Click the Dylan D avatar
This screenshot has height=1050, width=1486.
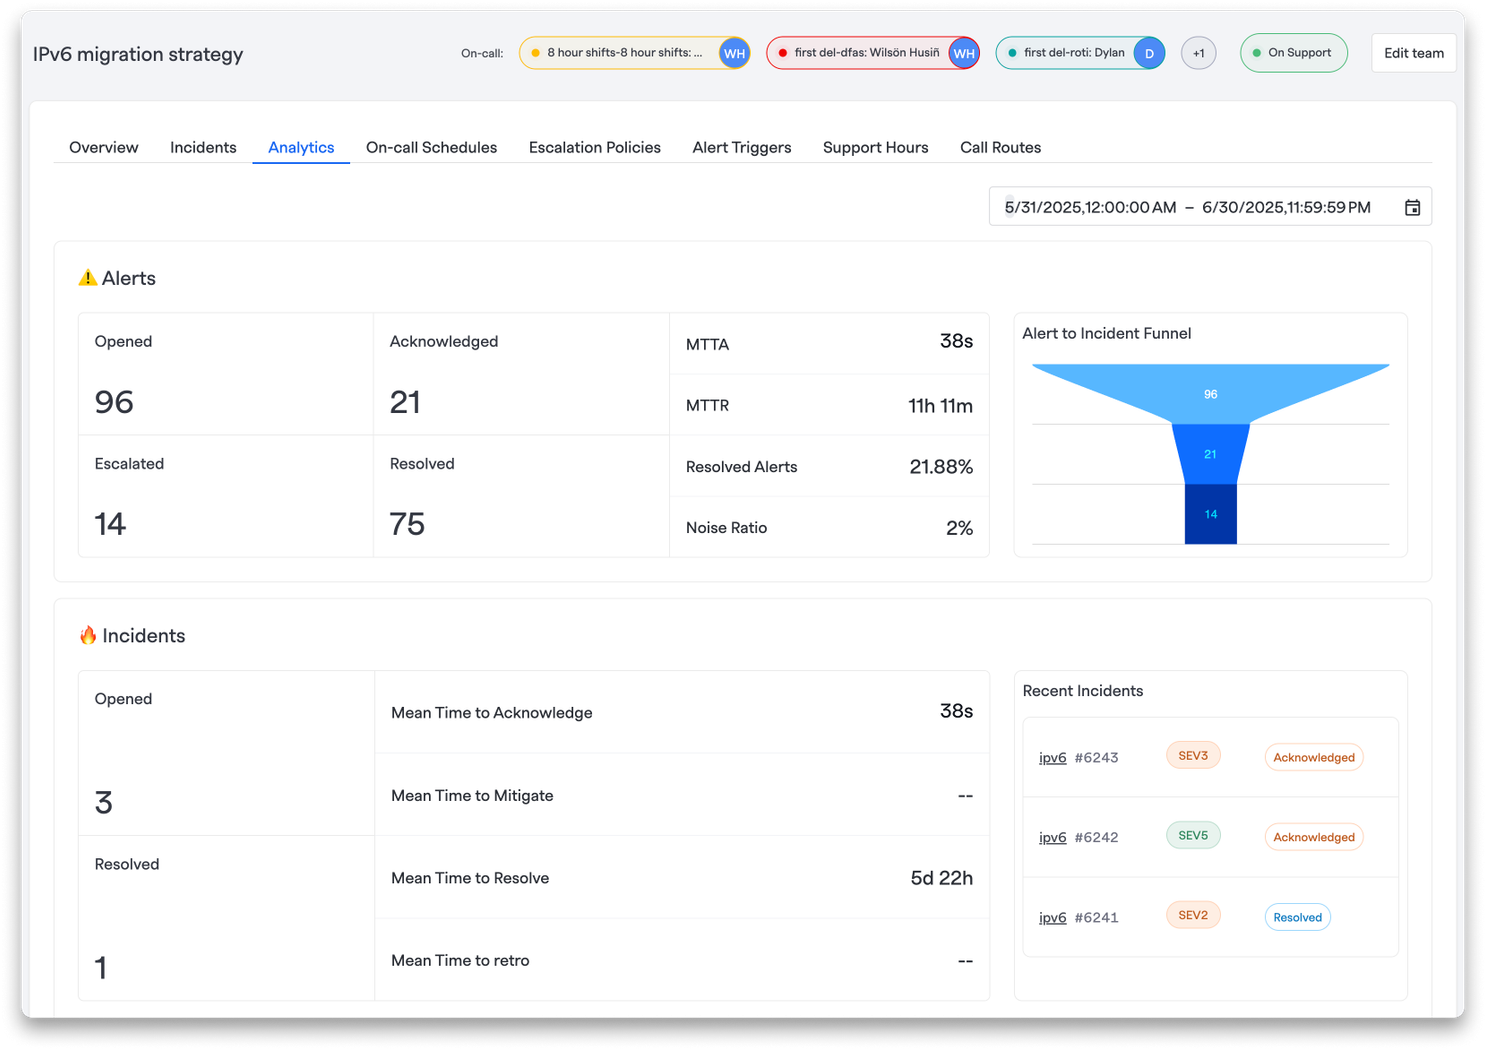point(1149,53)
